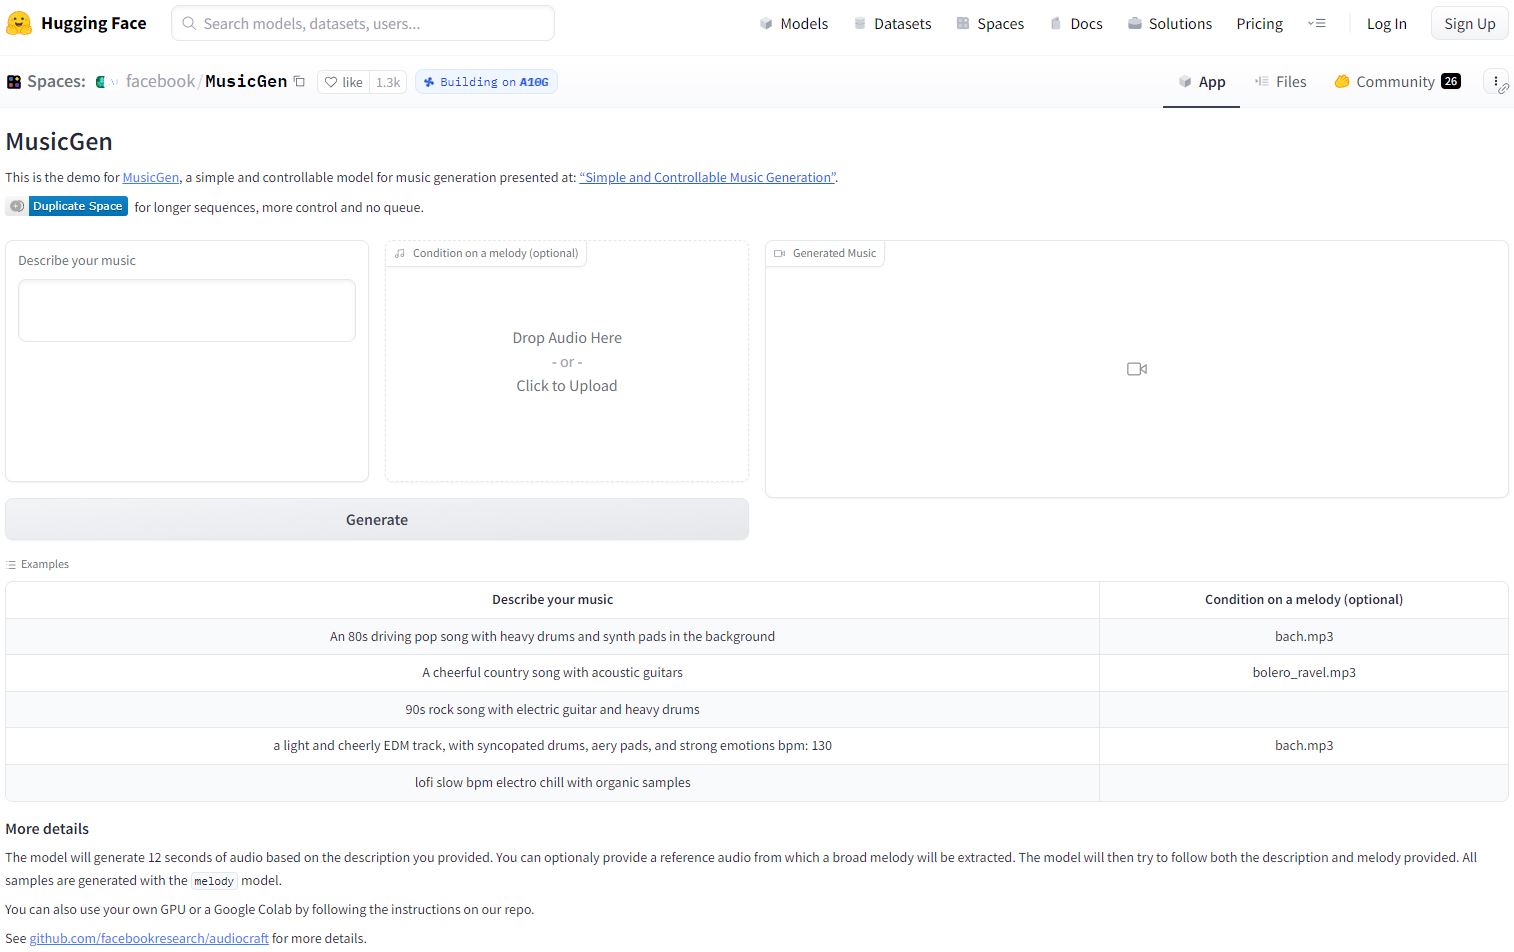The image size is (1514, 952).
Task: Click the 1.3k likes count
Action: click(x=388, y=82)
